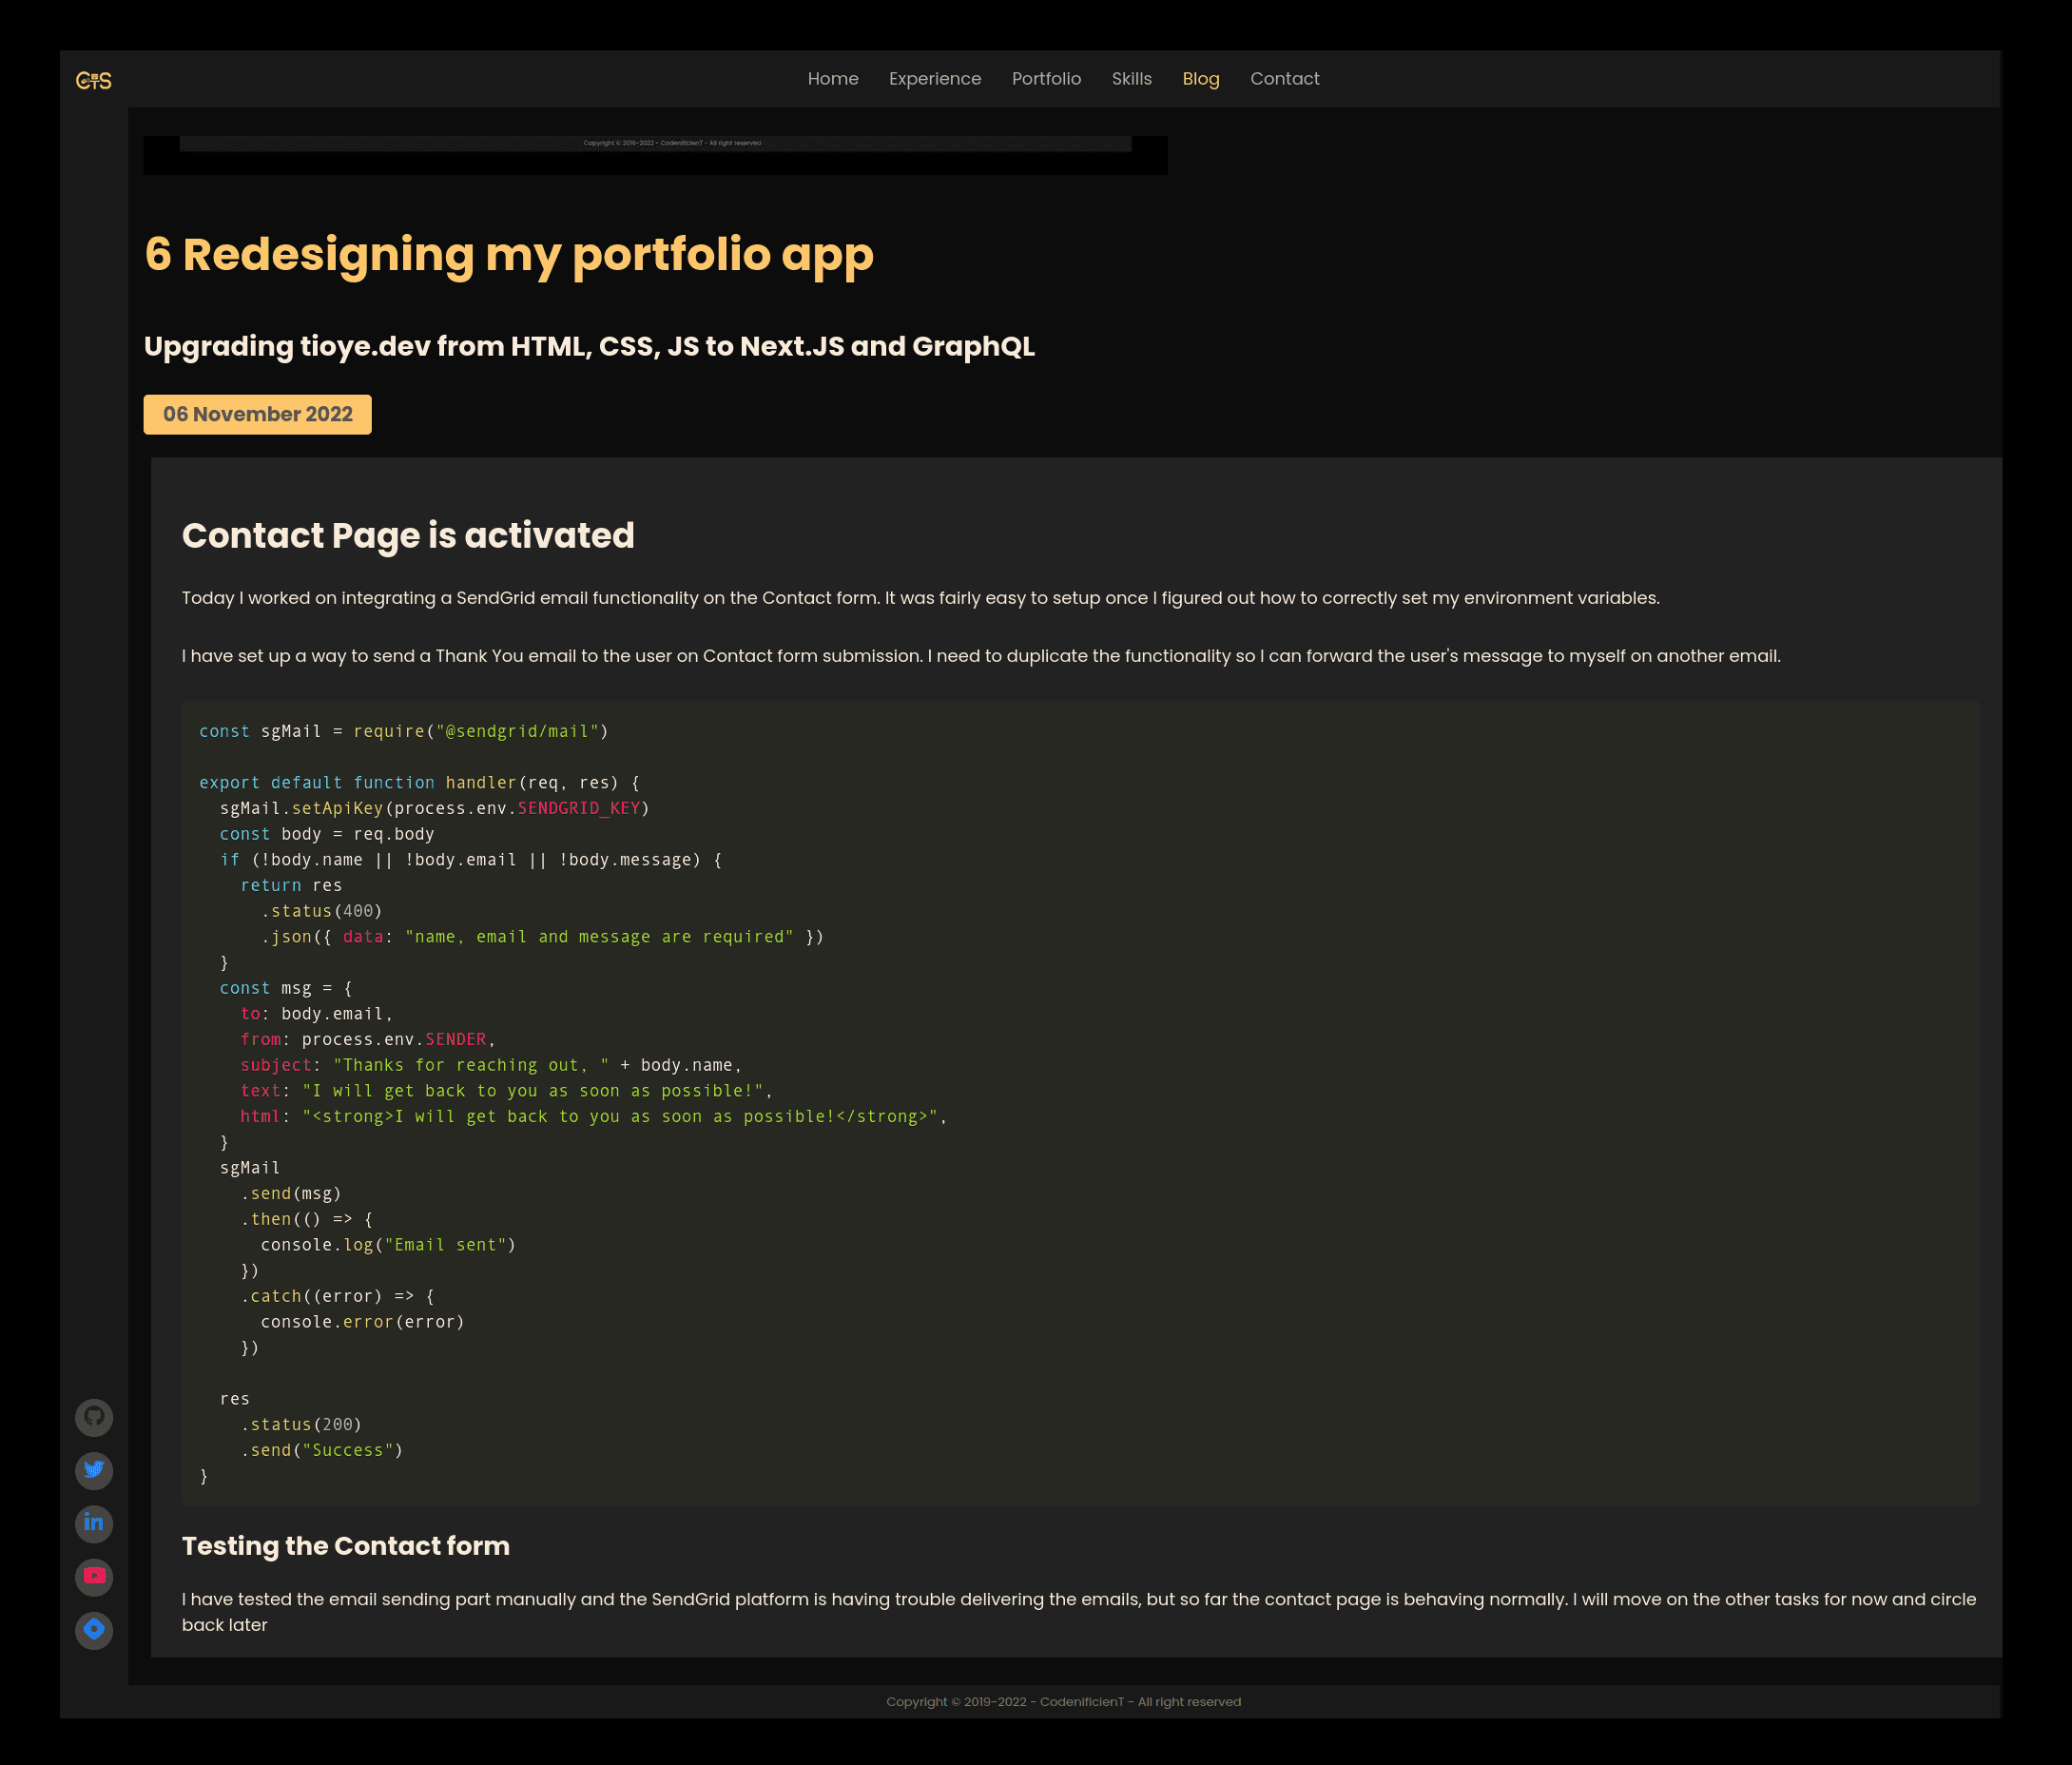
Task: Select the CTS logo in the header
Action: (94, 79)
